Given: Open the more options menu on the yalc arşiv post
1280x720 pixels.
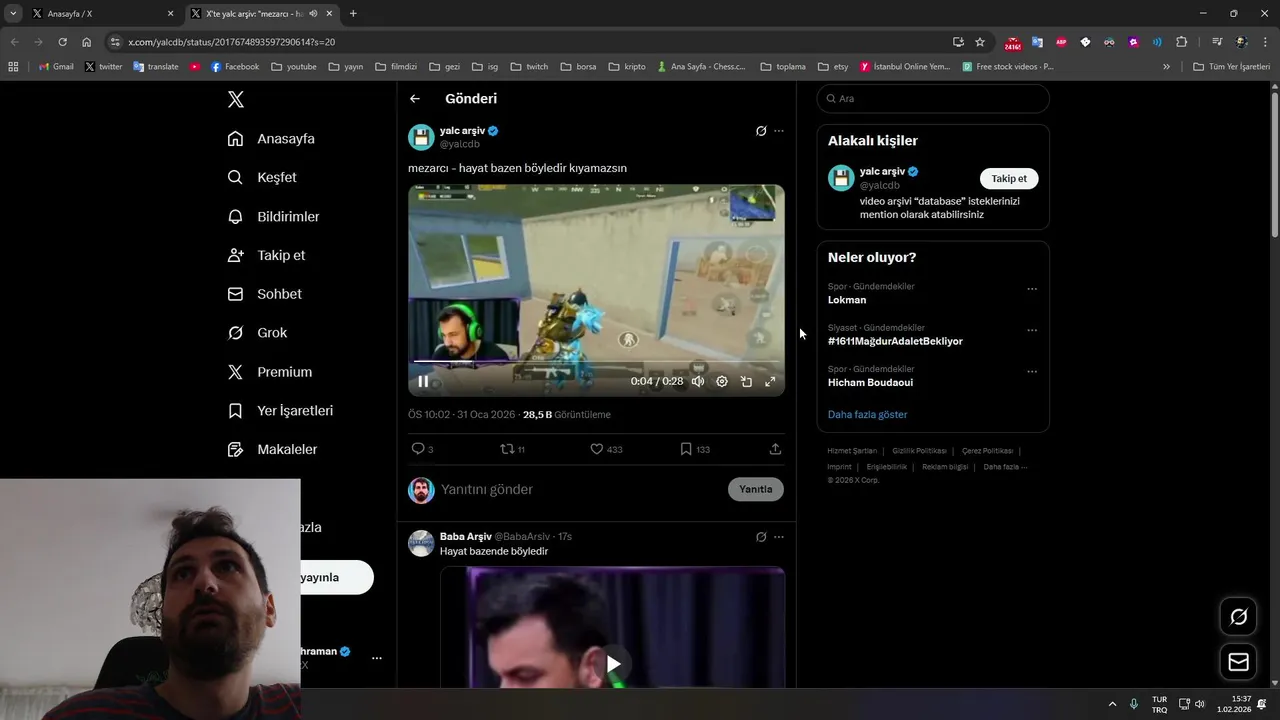Looking at the screenshot, I should tap(779, 131).
